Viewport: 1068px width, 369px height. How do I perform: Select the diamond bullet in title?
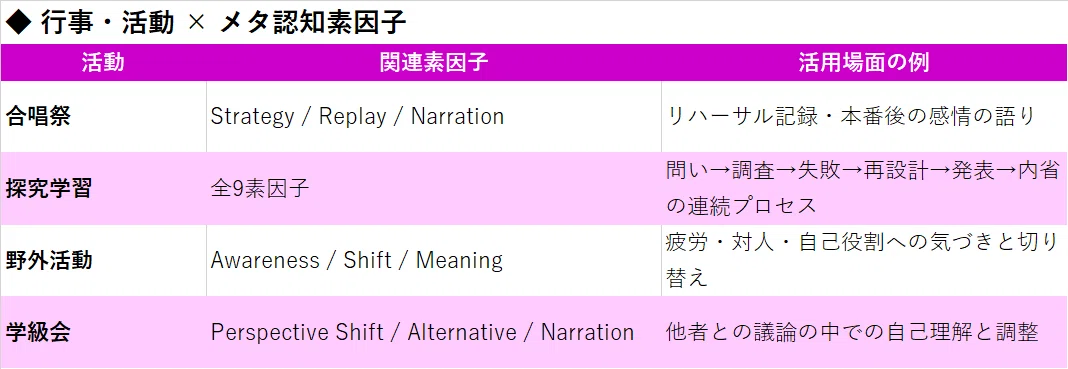18,24
